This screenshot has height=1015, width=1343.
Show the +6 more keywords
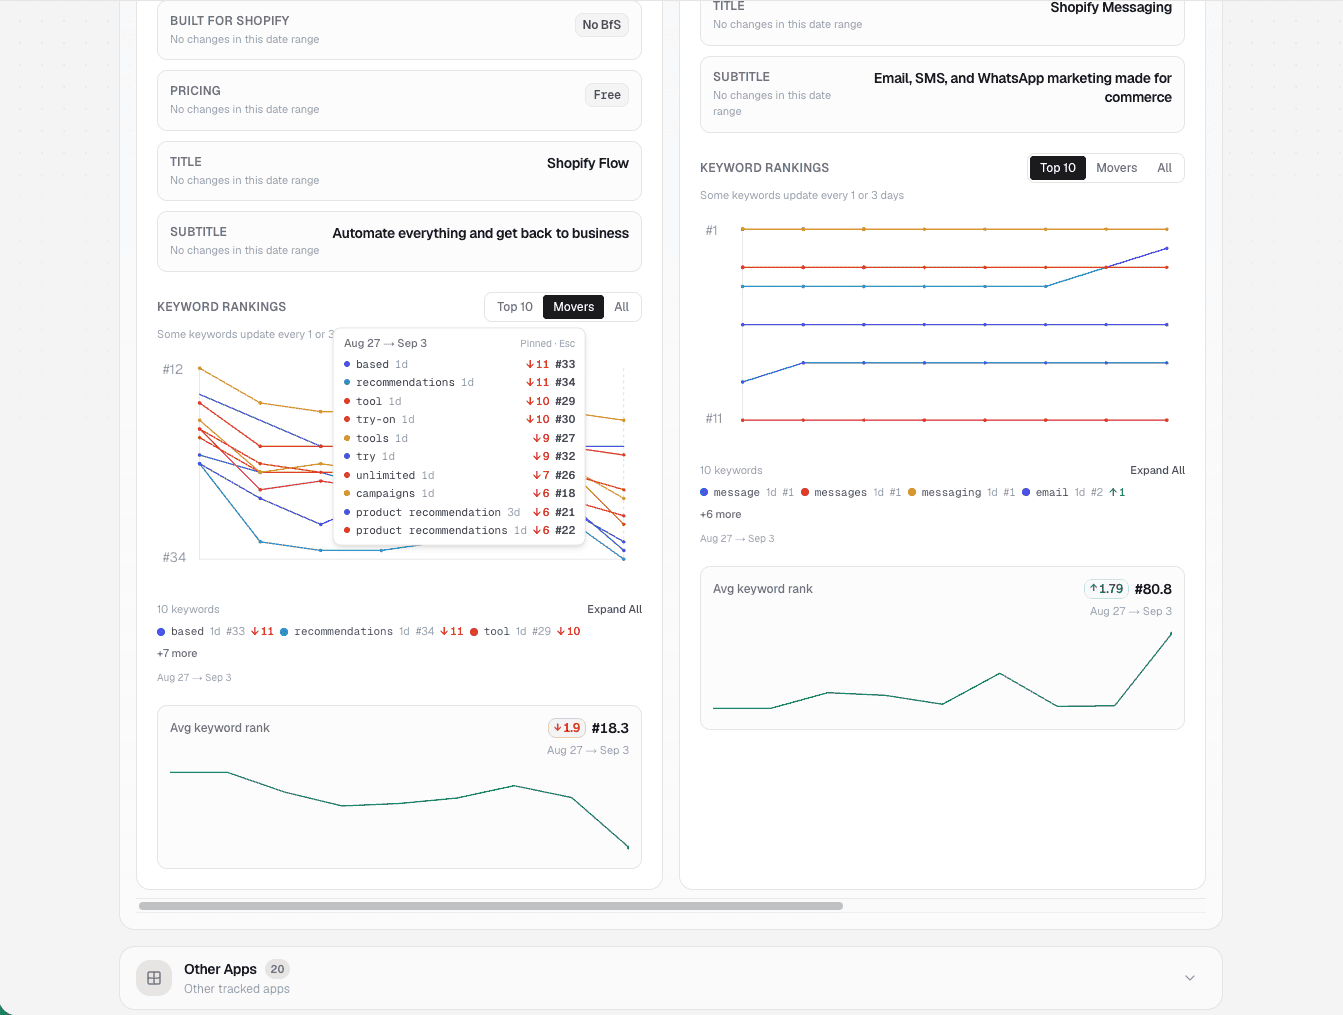click(x=721, y=515)
